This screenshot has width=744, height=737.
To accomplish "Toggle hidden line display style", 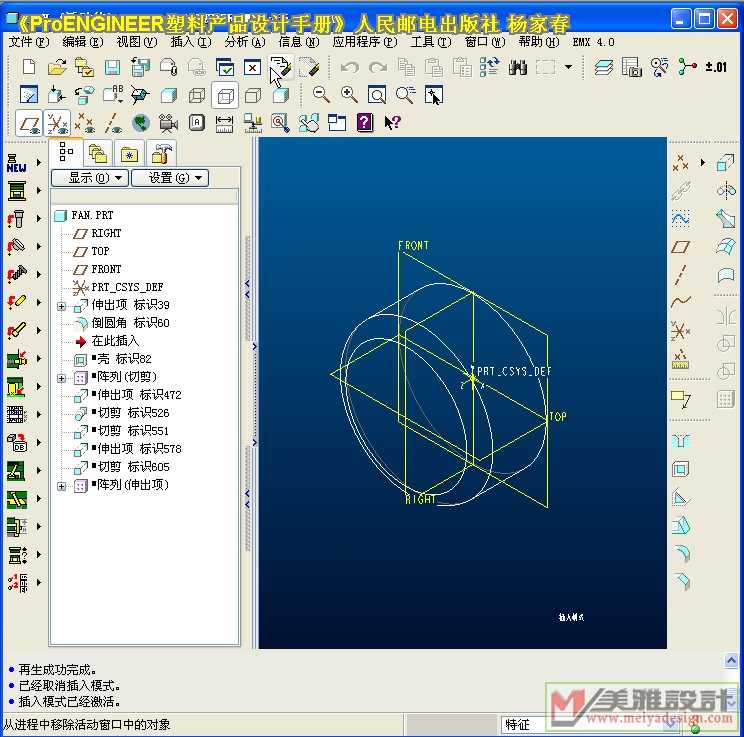I will tap(225, 96).
